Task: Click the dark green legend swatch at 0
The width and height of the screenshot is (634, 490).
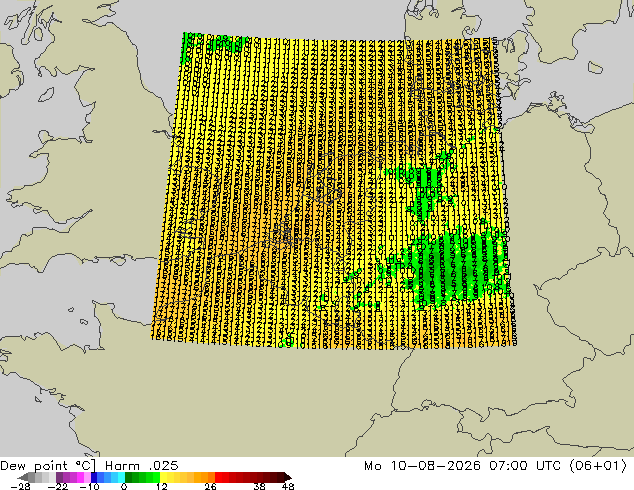Action: pos(129,477)
